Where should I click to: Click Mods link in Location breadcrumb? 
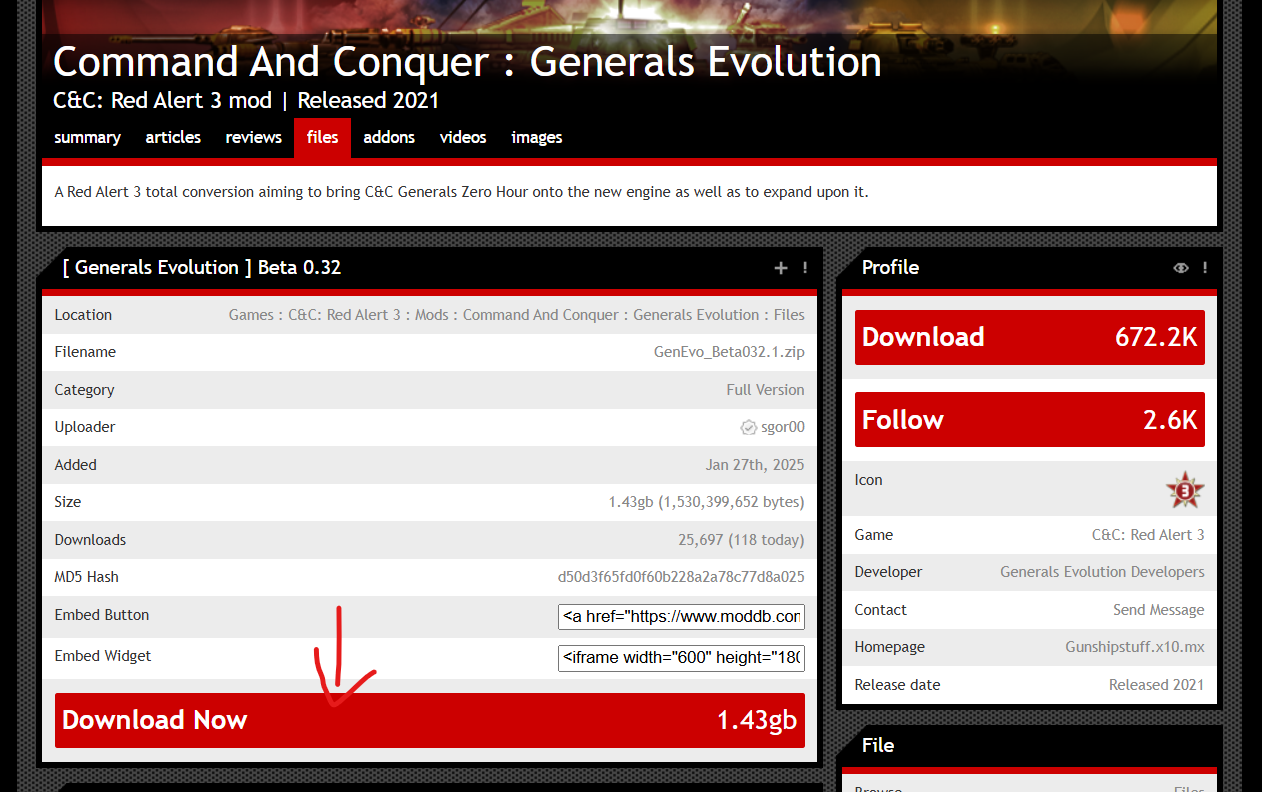[x=432, y=315]
